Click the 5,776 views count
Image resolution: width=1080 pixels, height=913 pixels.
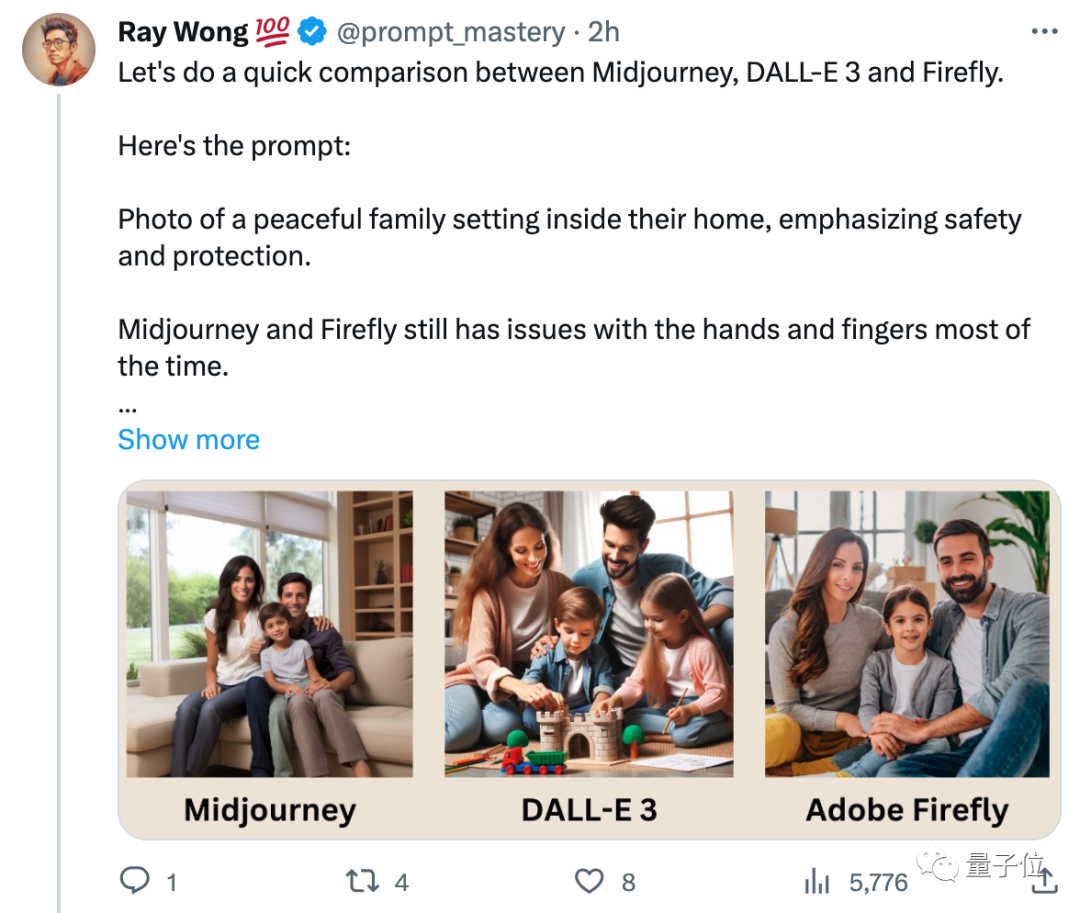878,882
